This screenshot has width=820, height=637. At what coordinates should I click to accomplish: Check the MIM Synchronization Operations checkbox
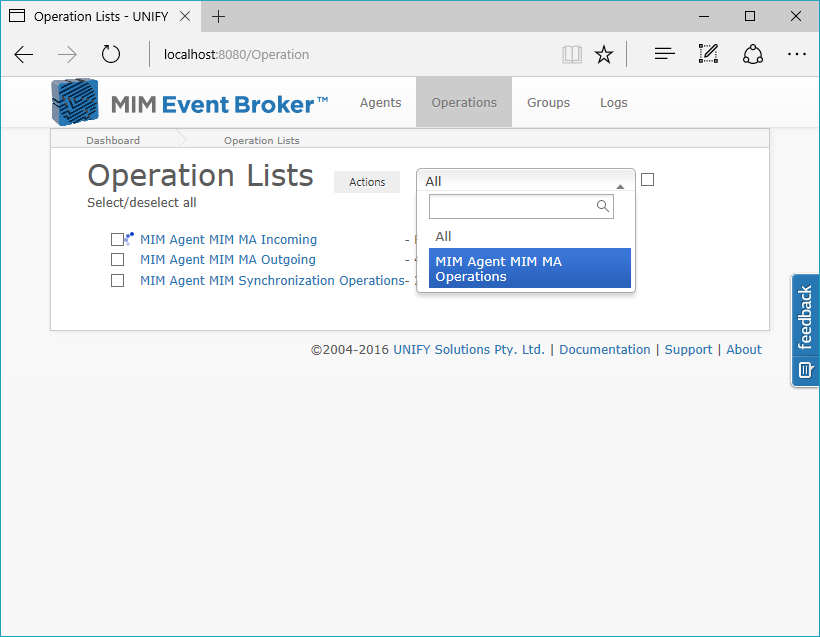(117, 281)
